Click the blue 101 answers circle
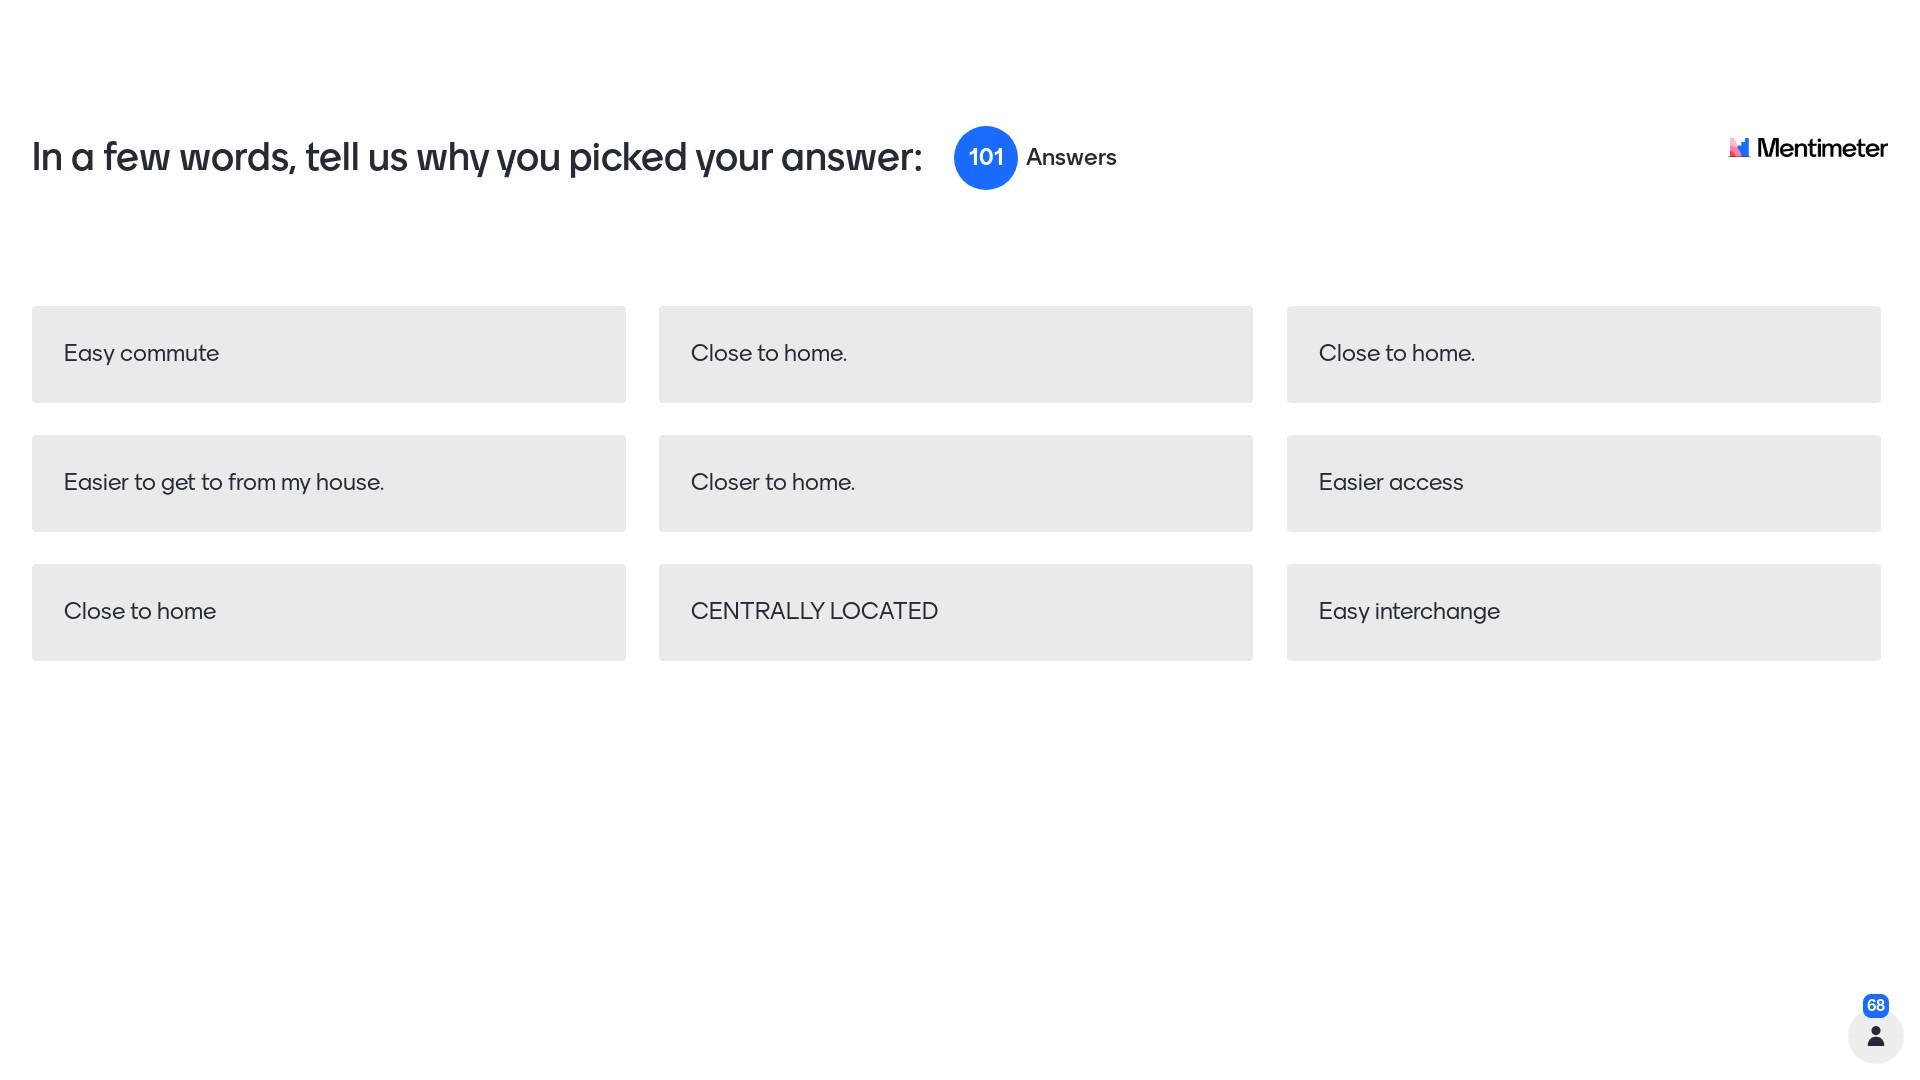This screenshot has width=1920, height=1080. [x=985, y=158]
